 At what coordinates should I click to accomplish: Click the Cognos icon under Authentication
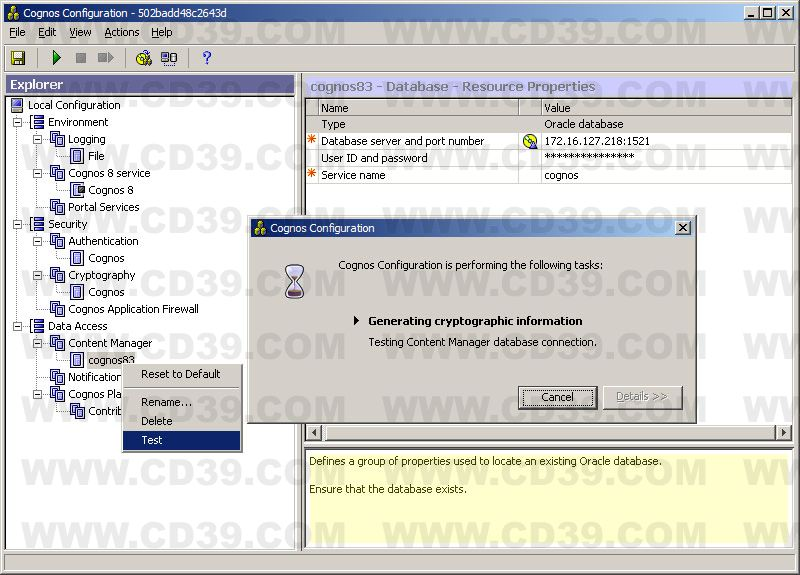(77, 258)
